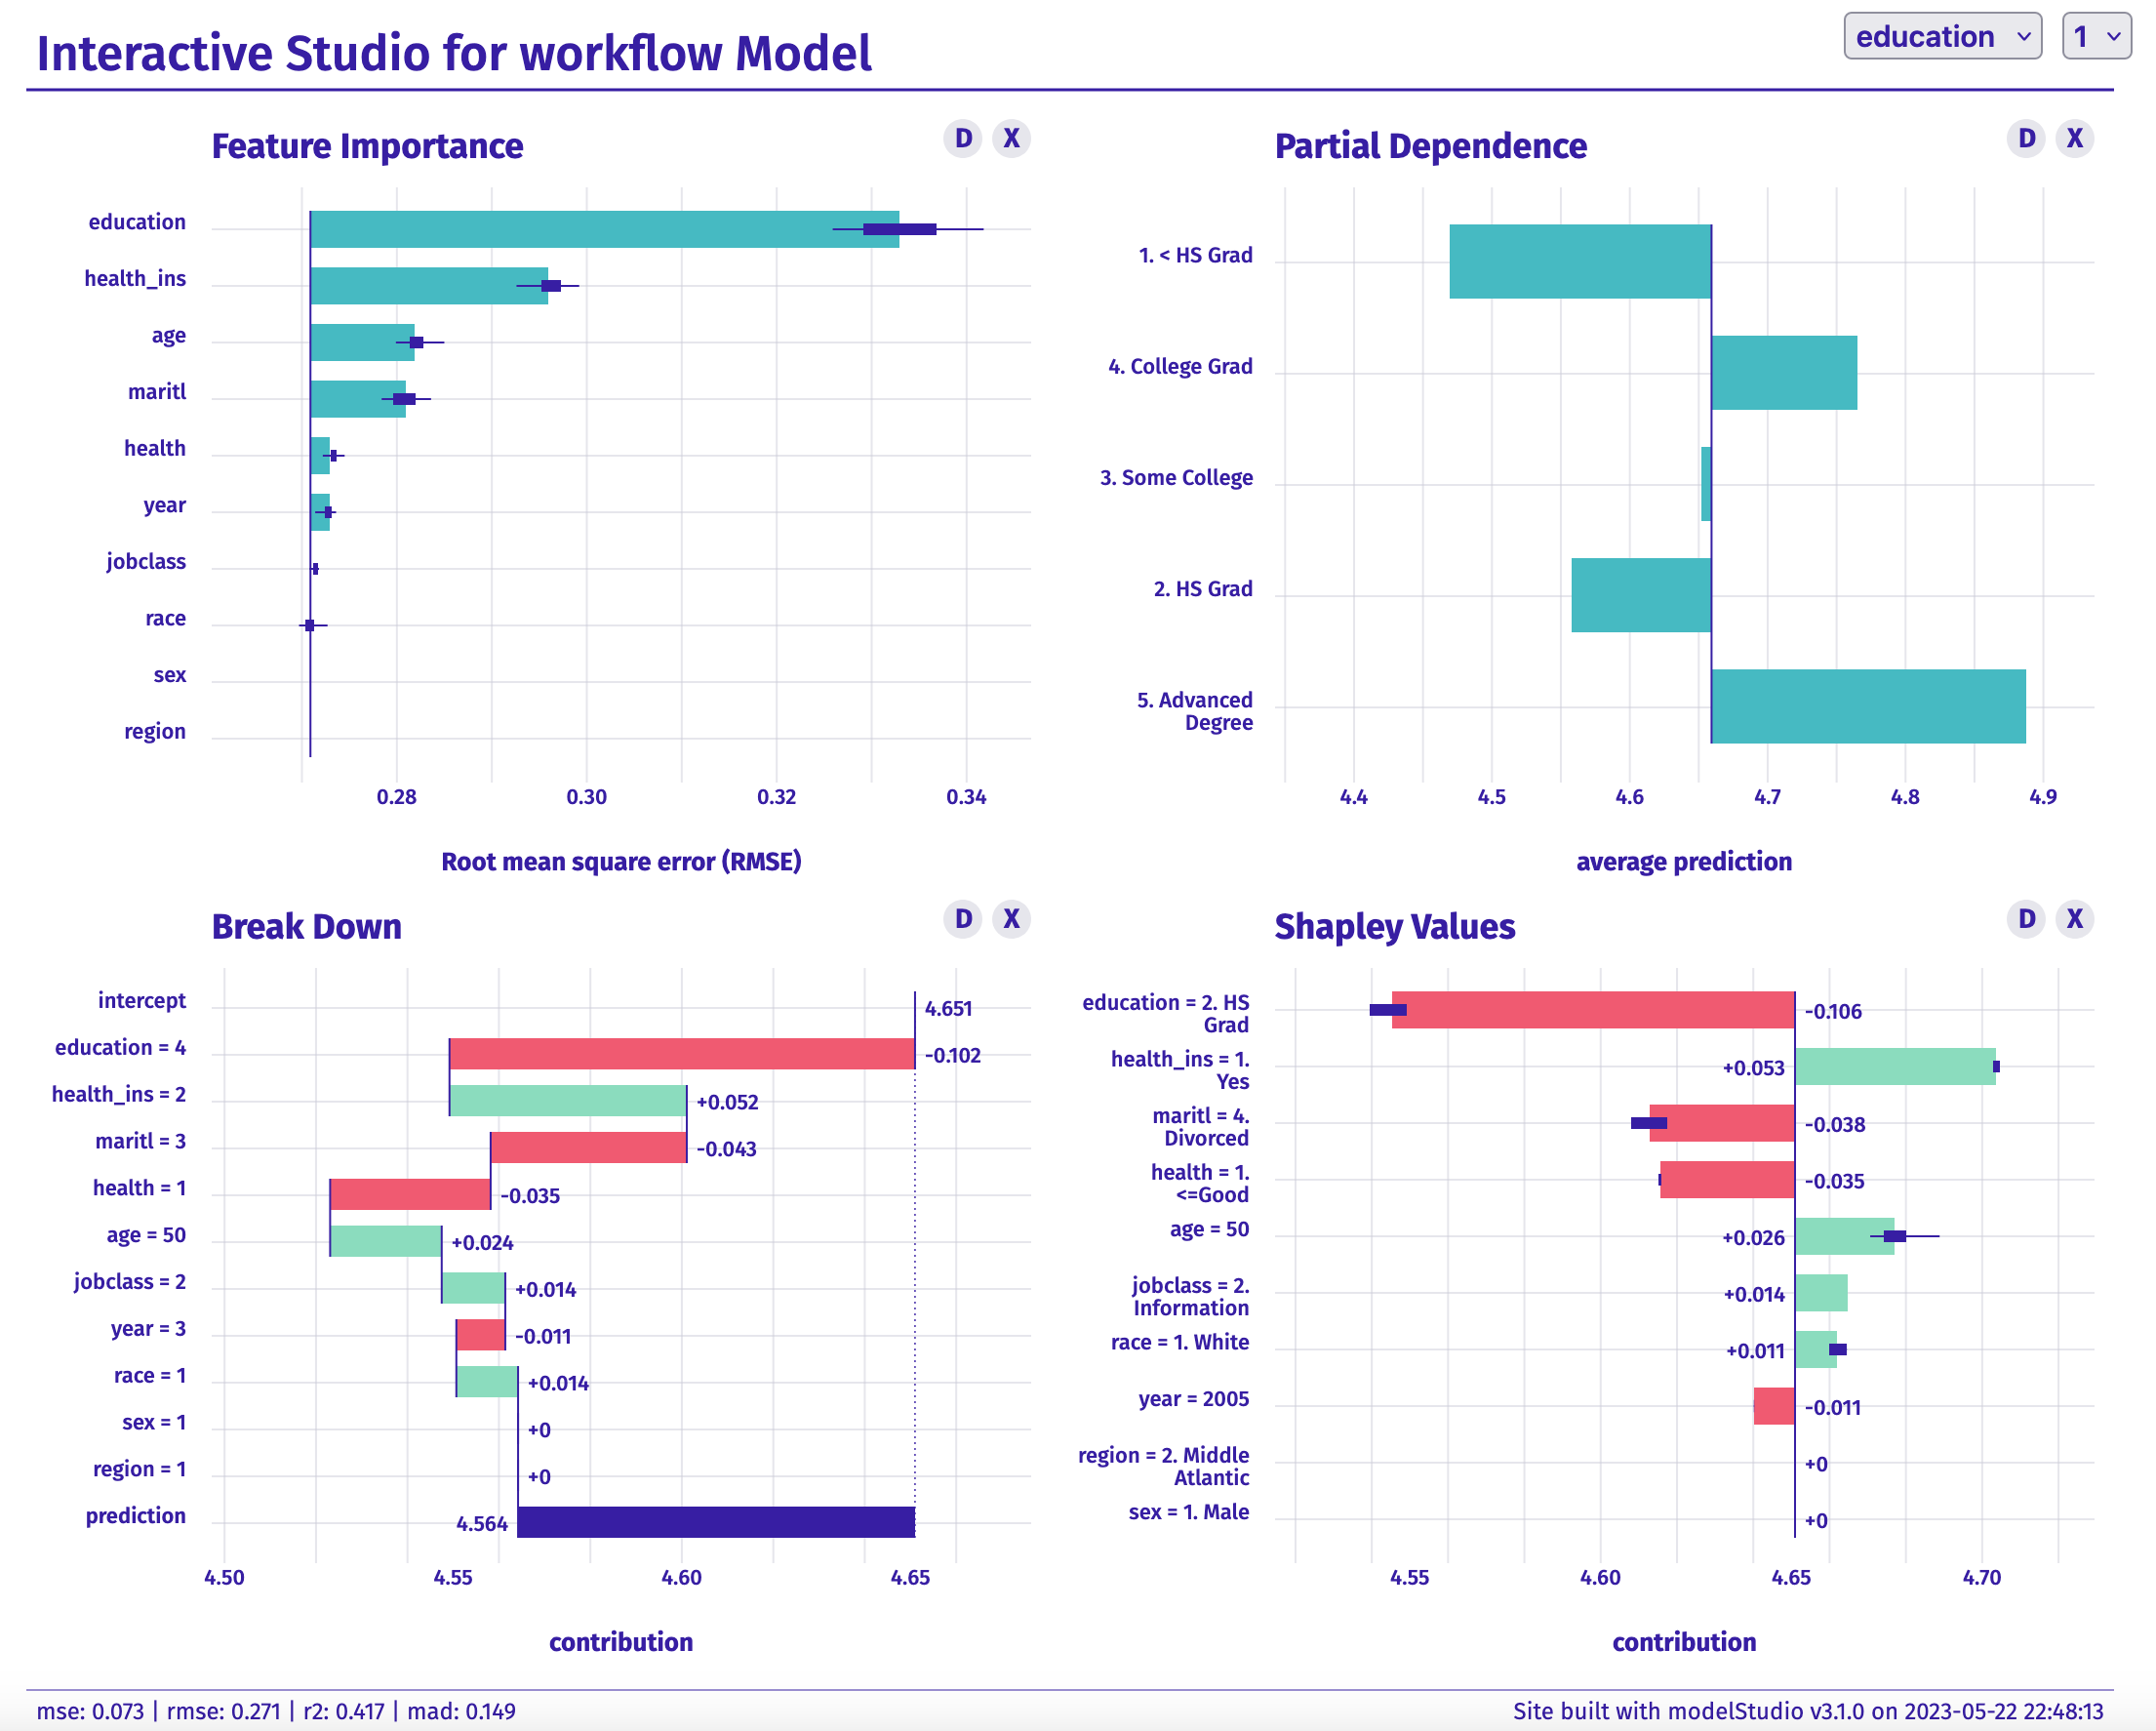Click the dark prediction bar in Break Down

(x=716, y=1521)
